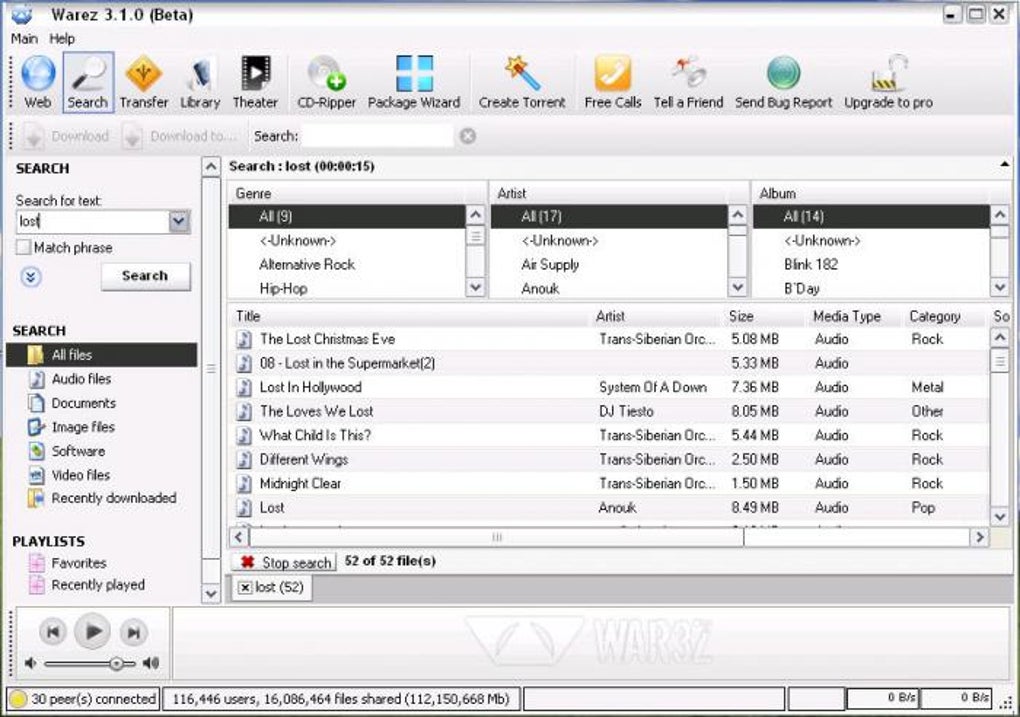Sort results by Media Type column

tap(853, 316)
